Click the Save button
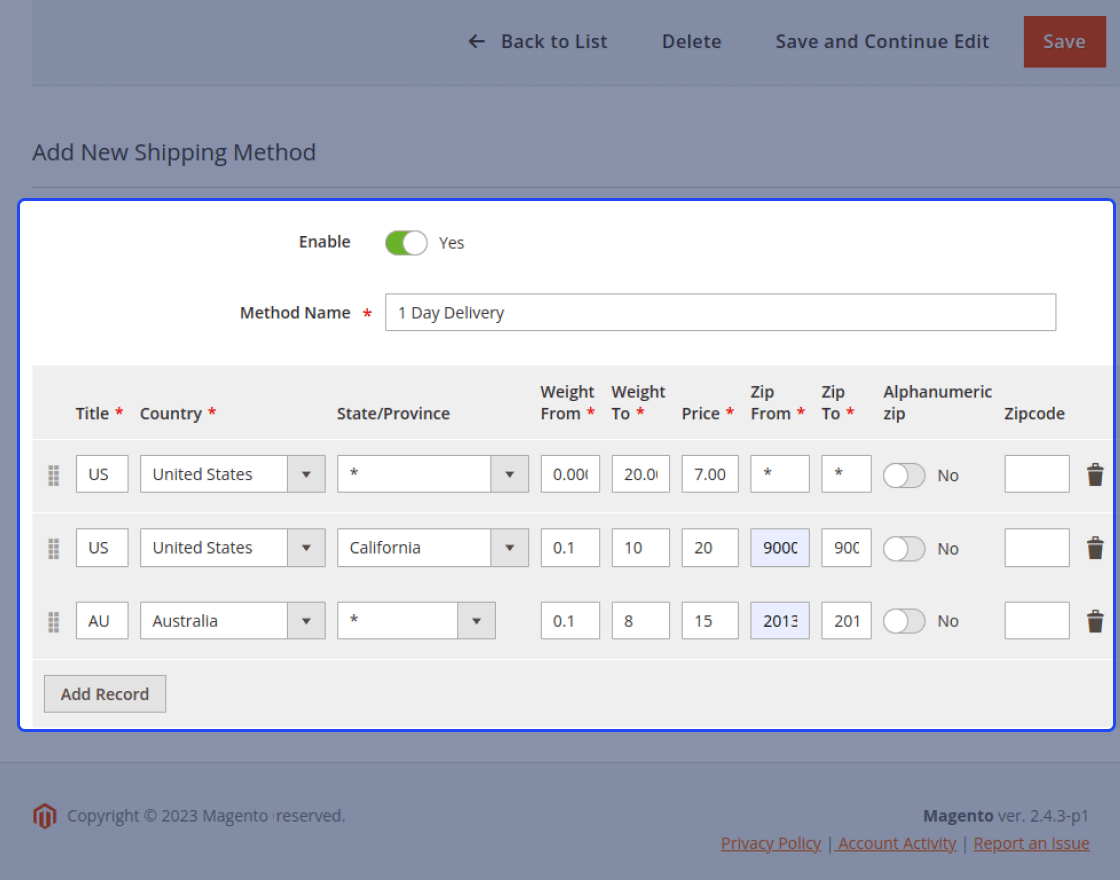This screenshot has height=880, width=1120. click(1064, 41)
